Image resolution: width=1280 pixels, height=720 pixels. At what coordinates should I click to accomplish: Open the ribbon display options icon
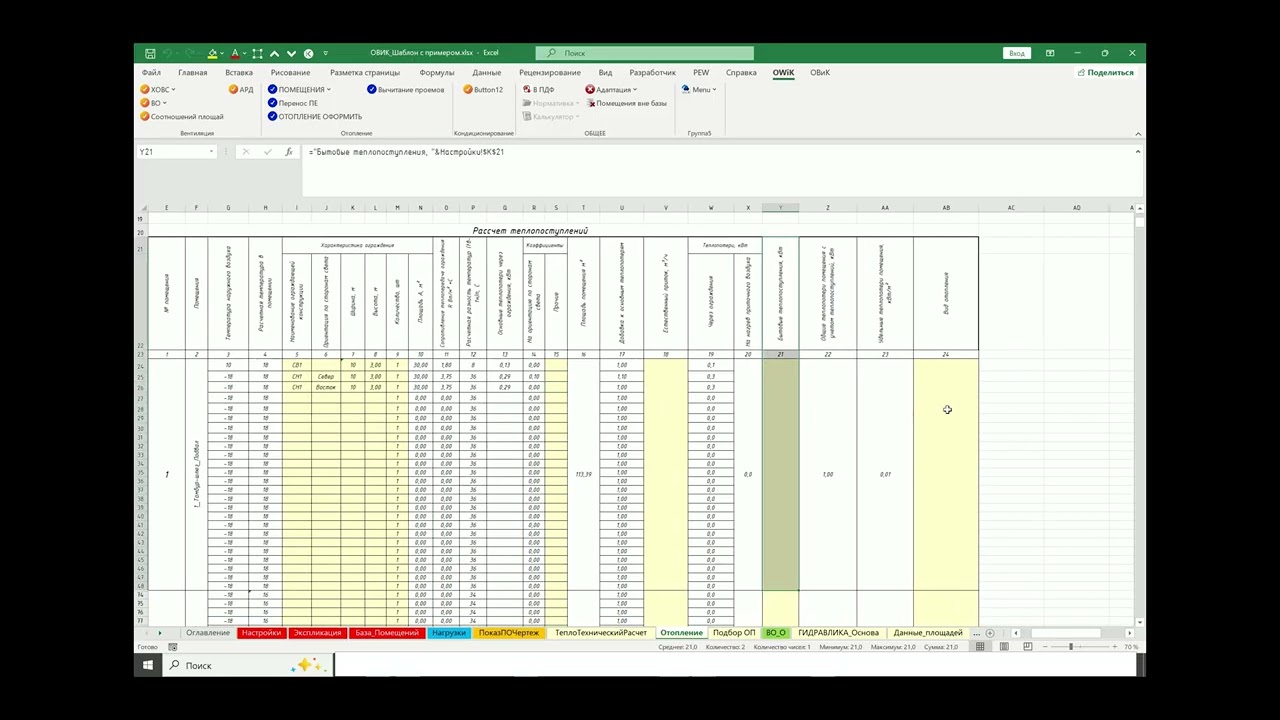[x=1050, y=53]
